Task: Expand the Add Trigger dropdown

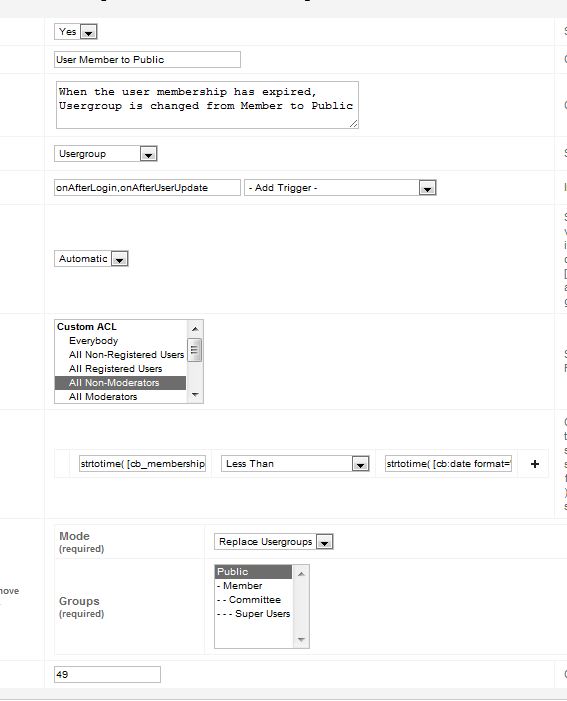Action: pyautogui.click(x=340, y=188)
